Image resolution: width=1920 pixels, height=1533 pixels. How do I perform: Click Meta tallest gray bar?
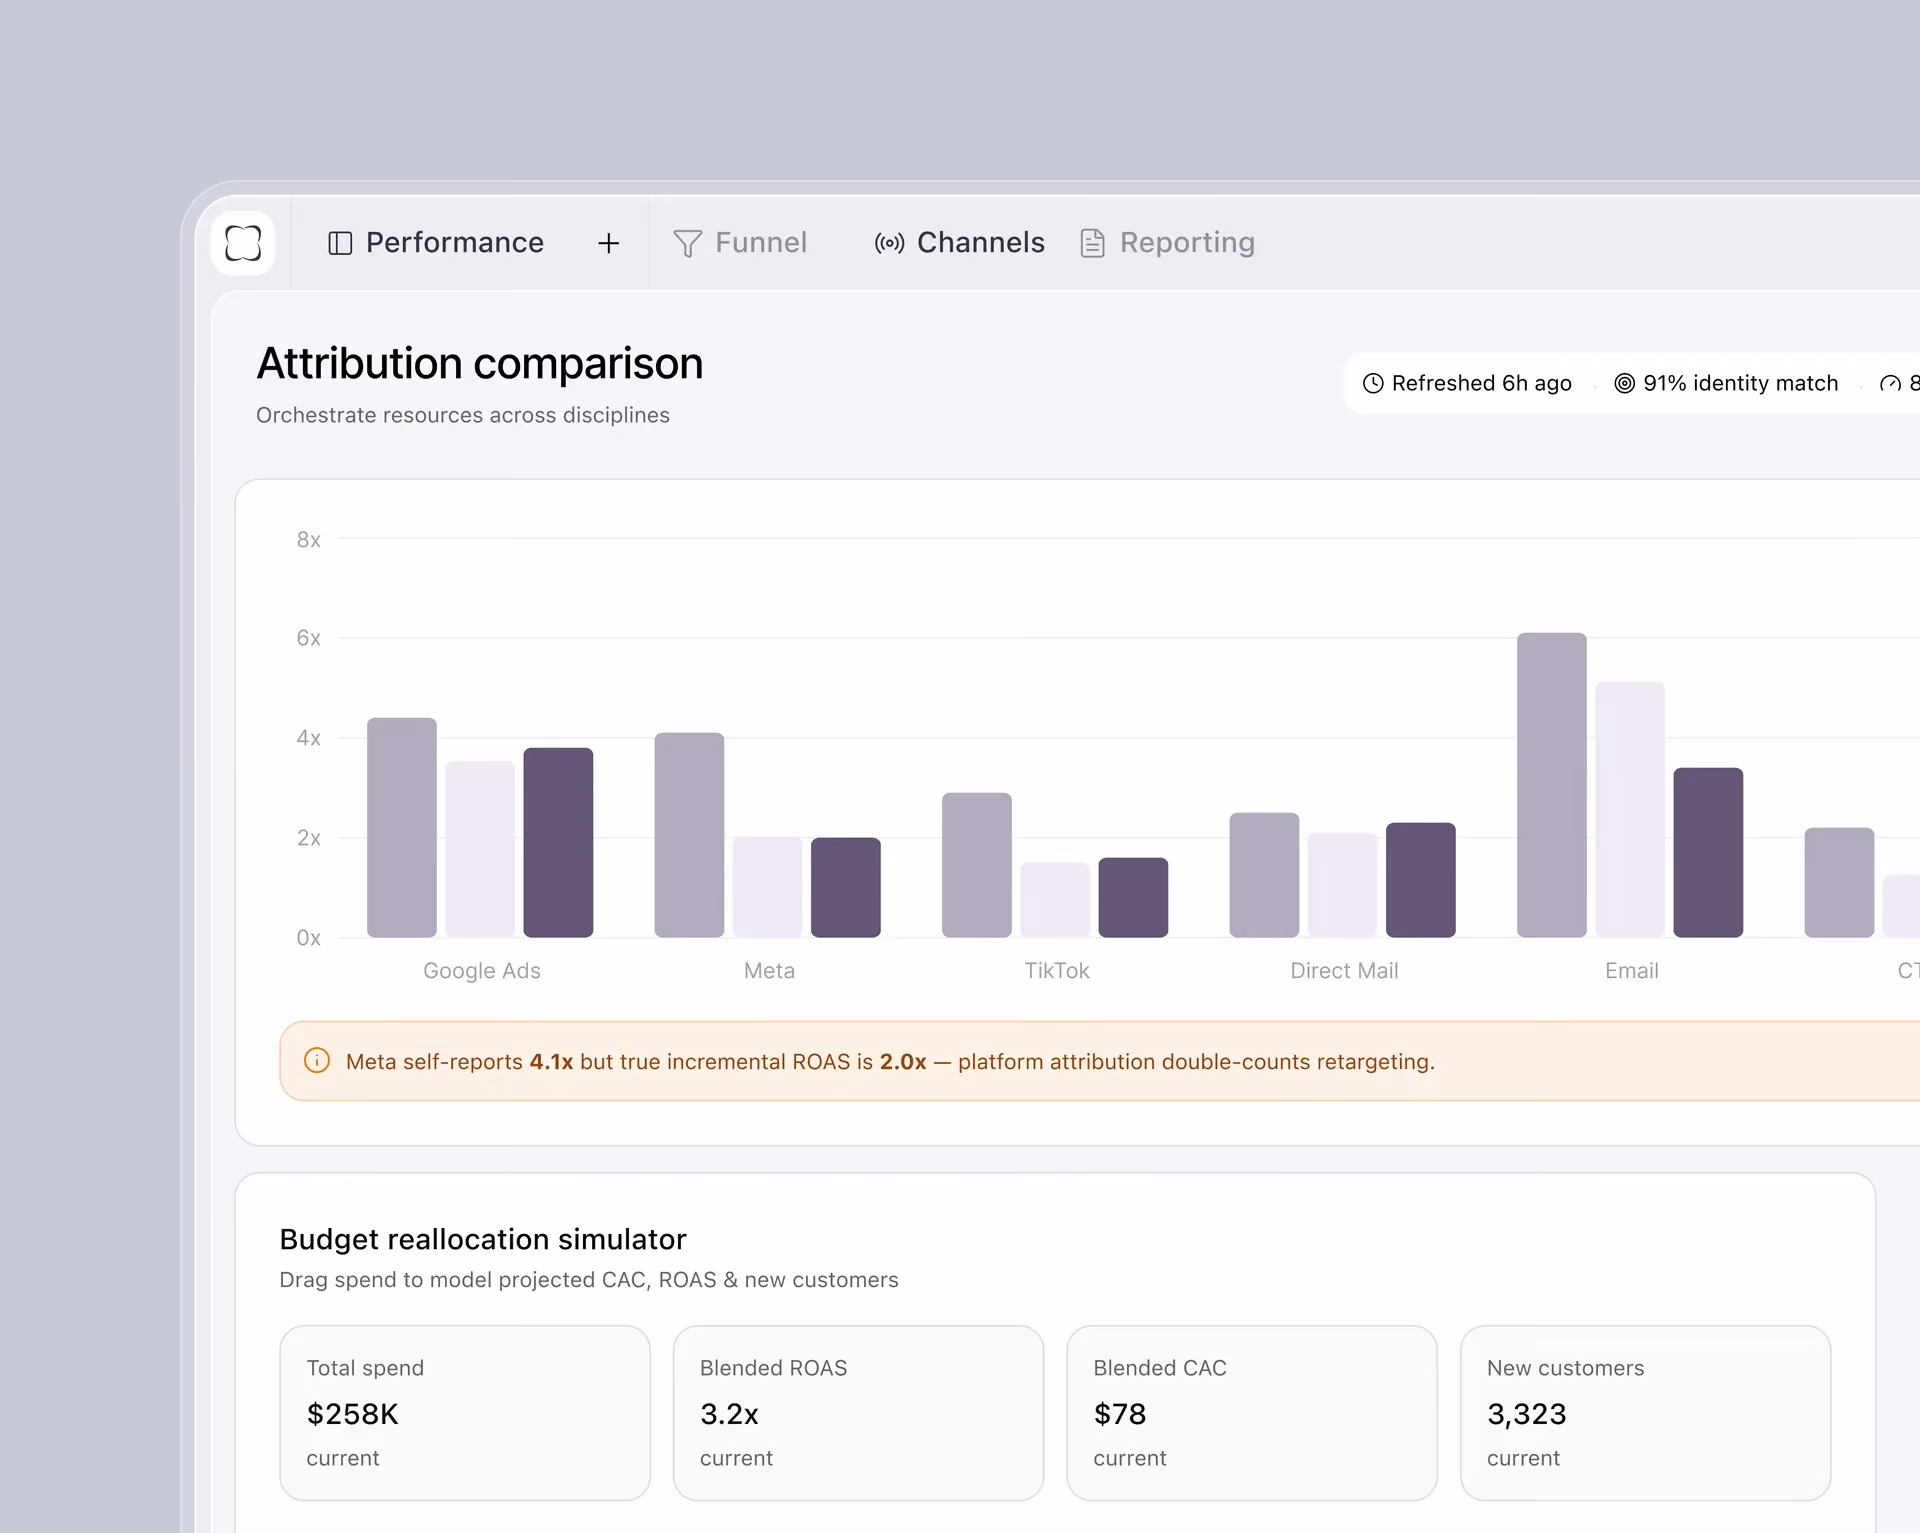click(689, 834)
